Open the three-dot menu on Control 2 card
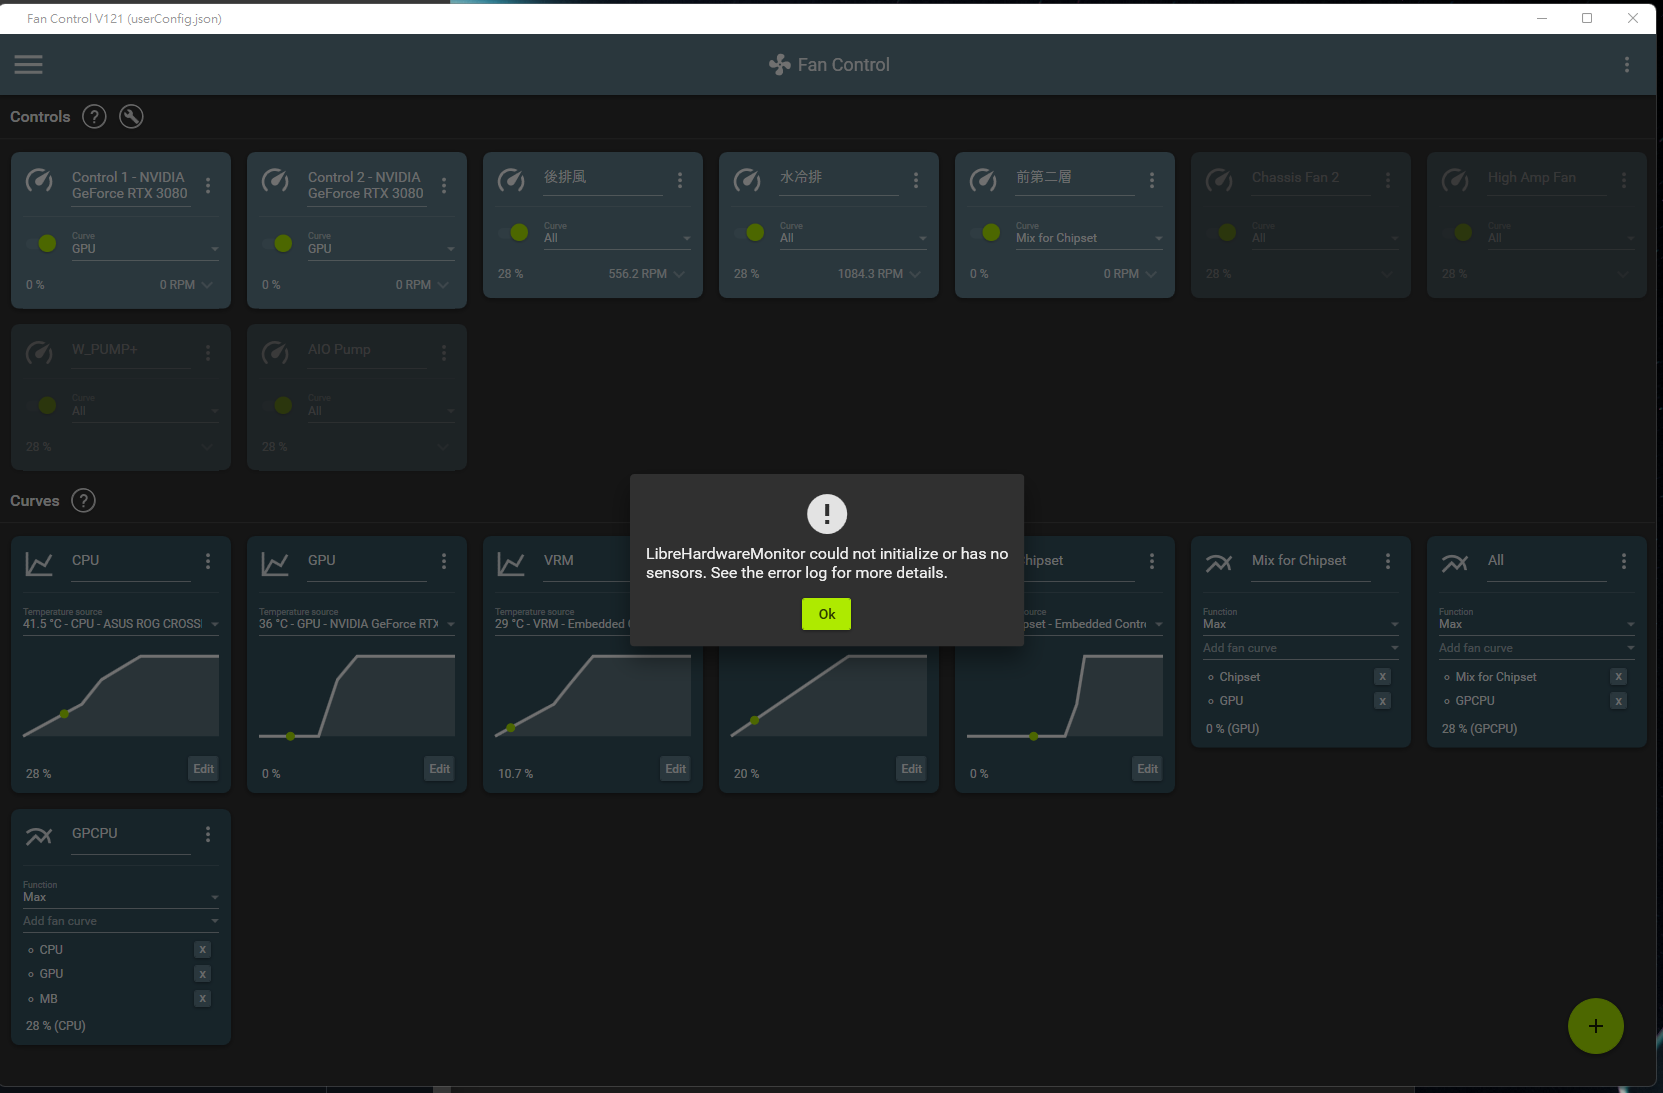This screenshot has width=1663, height=1093. click(x=444, y=184)
